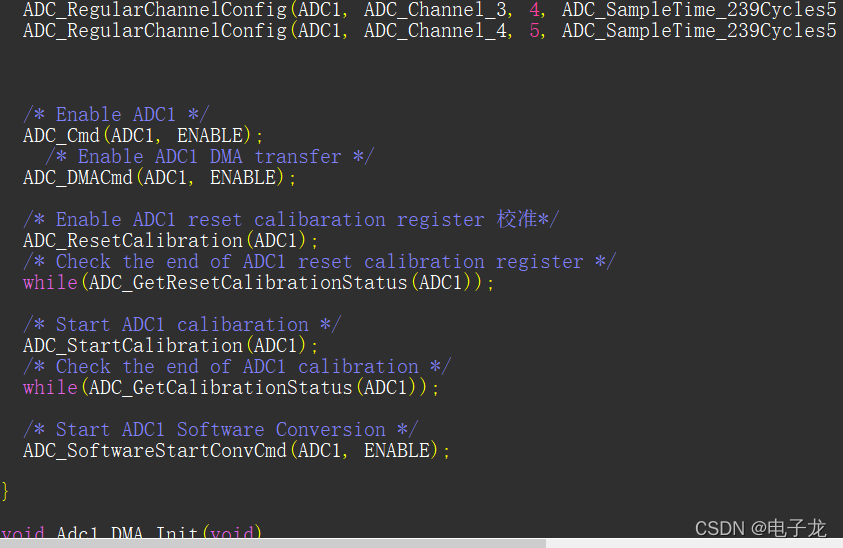Click the 'ADC_SoftwareStartConvCmd(ADC1, ENABLE);' line
Screen dimensions: 843x548
click(236, 450)
